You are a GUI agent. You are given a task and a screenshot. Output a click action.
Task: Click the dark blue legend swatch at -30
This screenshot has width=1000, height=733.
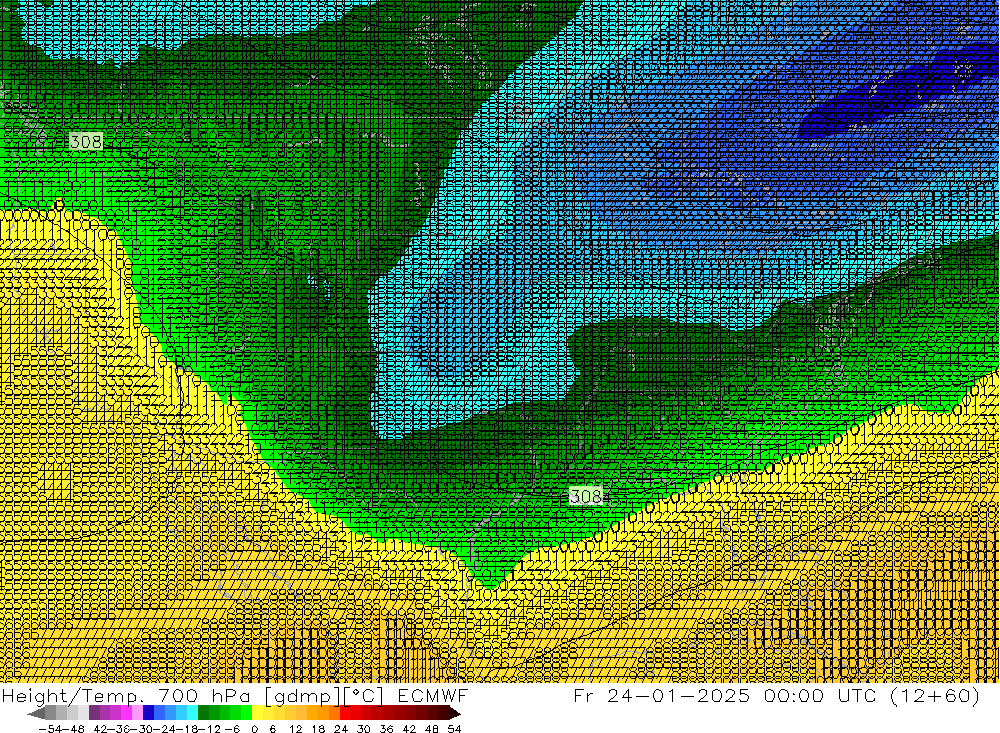(148, 713)
